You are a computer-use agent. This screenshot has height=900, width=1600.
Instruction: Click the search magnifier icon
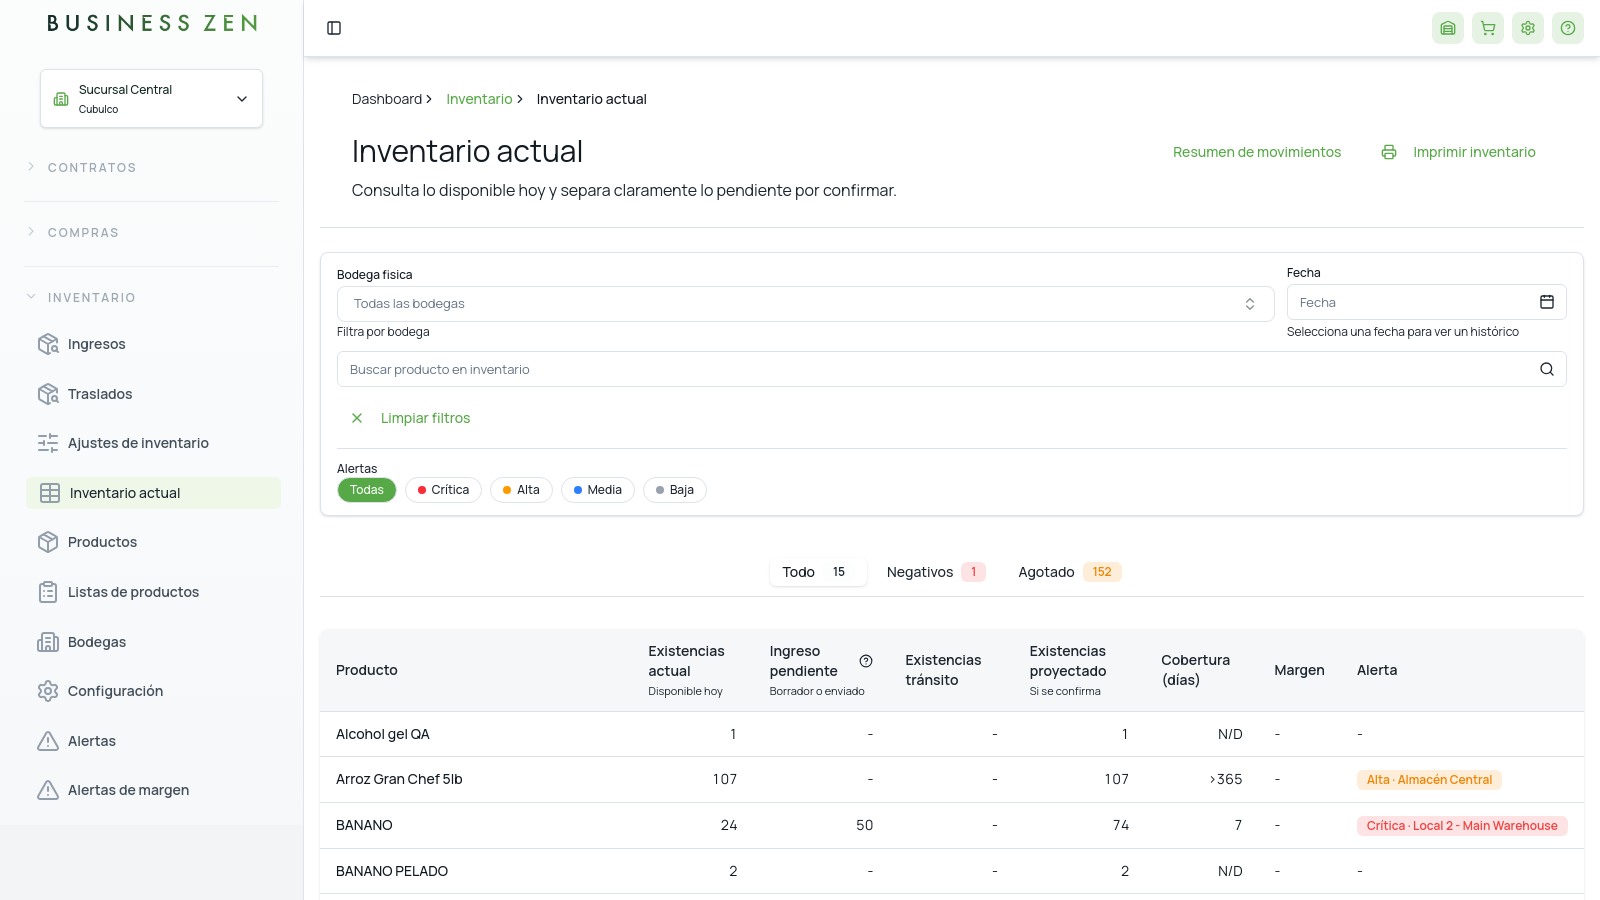(1547, 369)
